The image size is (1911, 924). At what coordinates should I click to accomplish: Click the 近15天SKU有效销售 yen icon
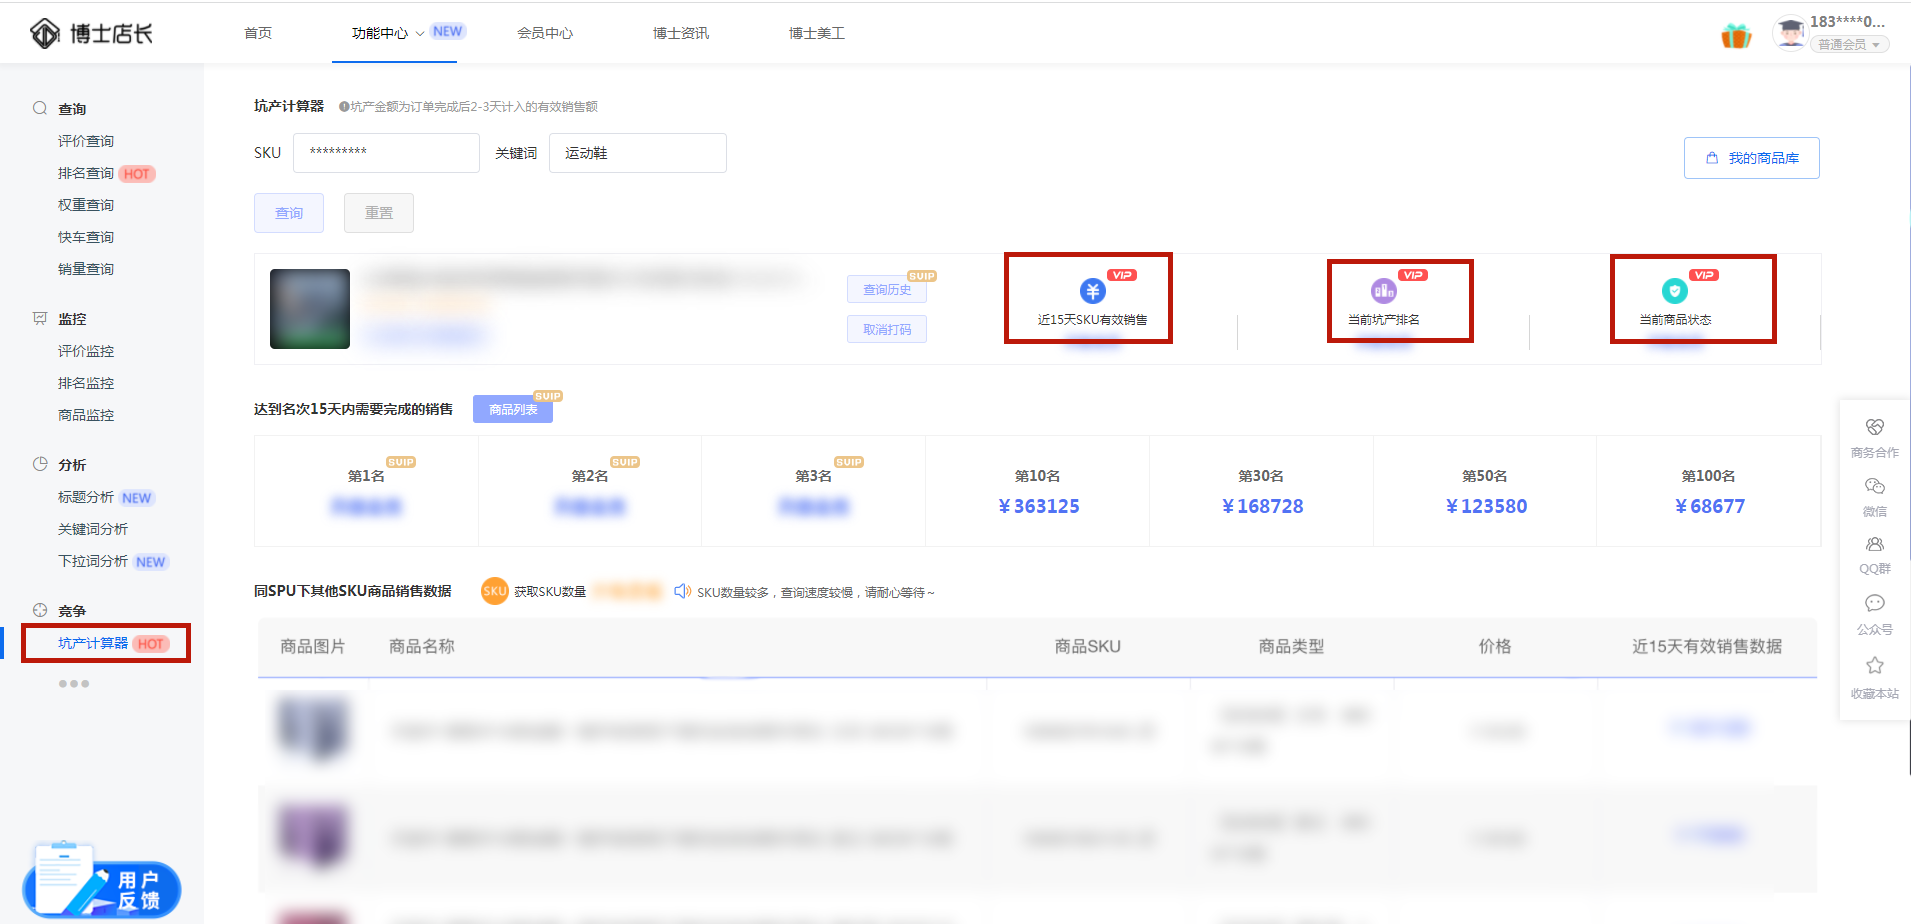click(1092, 291)
